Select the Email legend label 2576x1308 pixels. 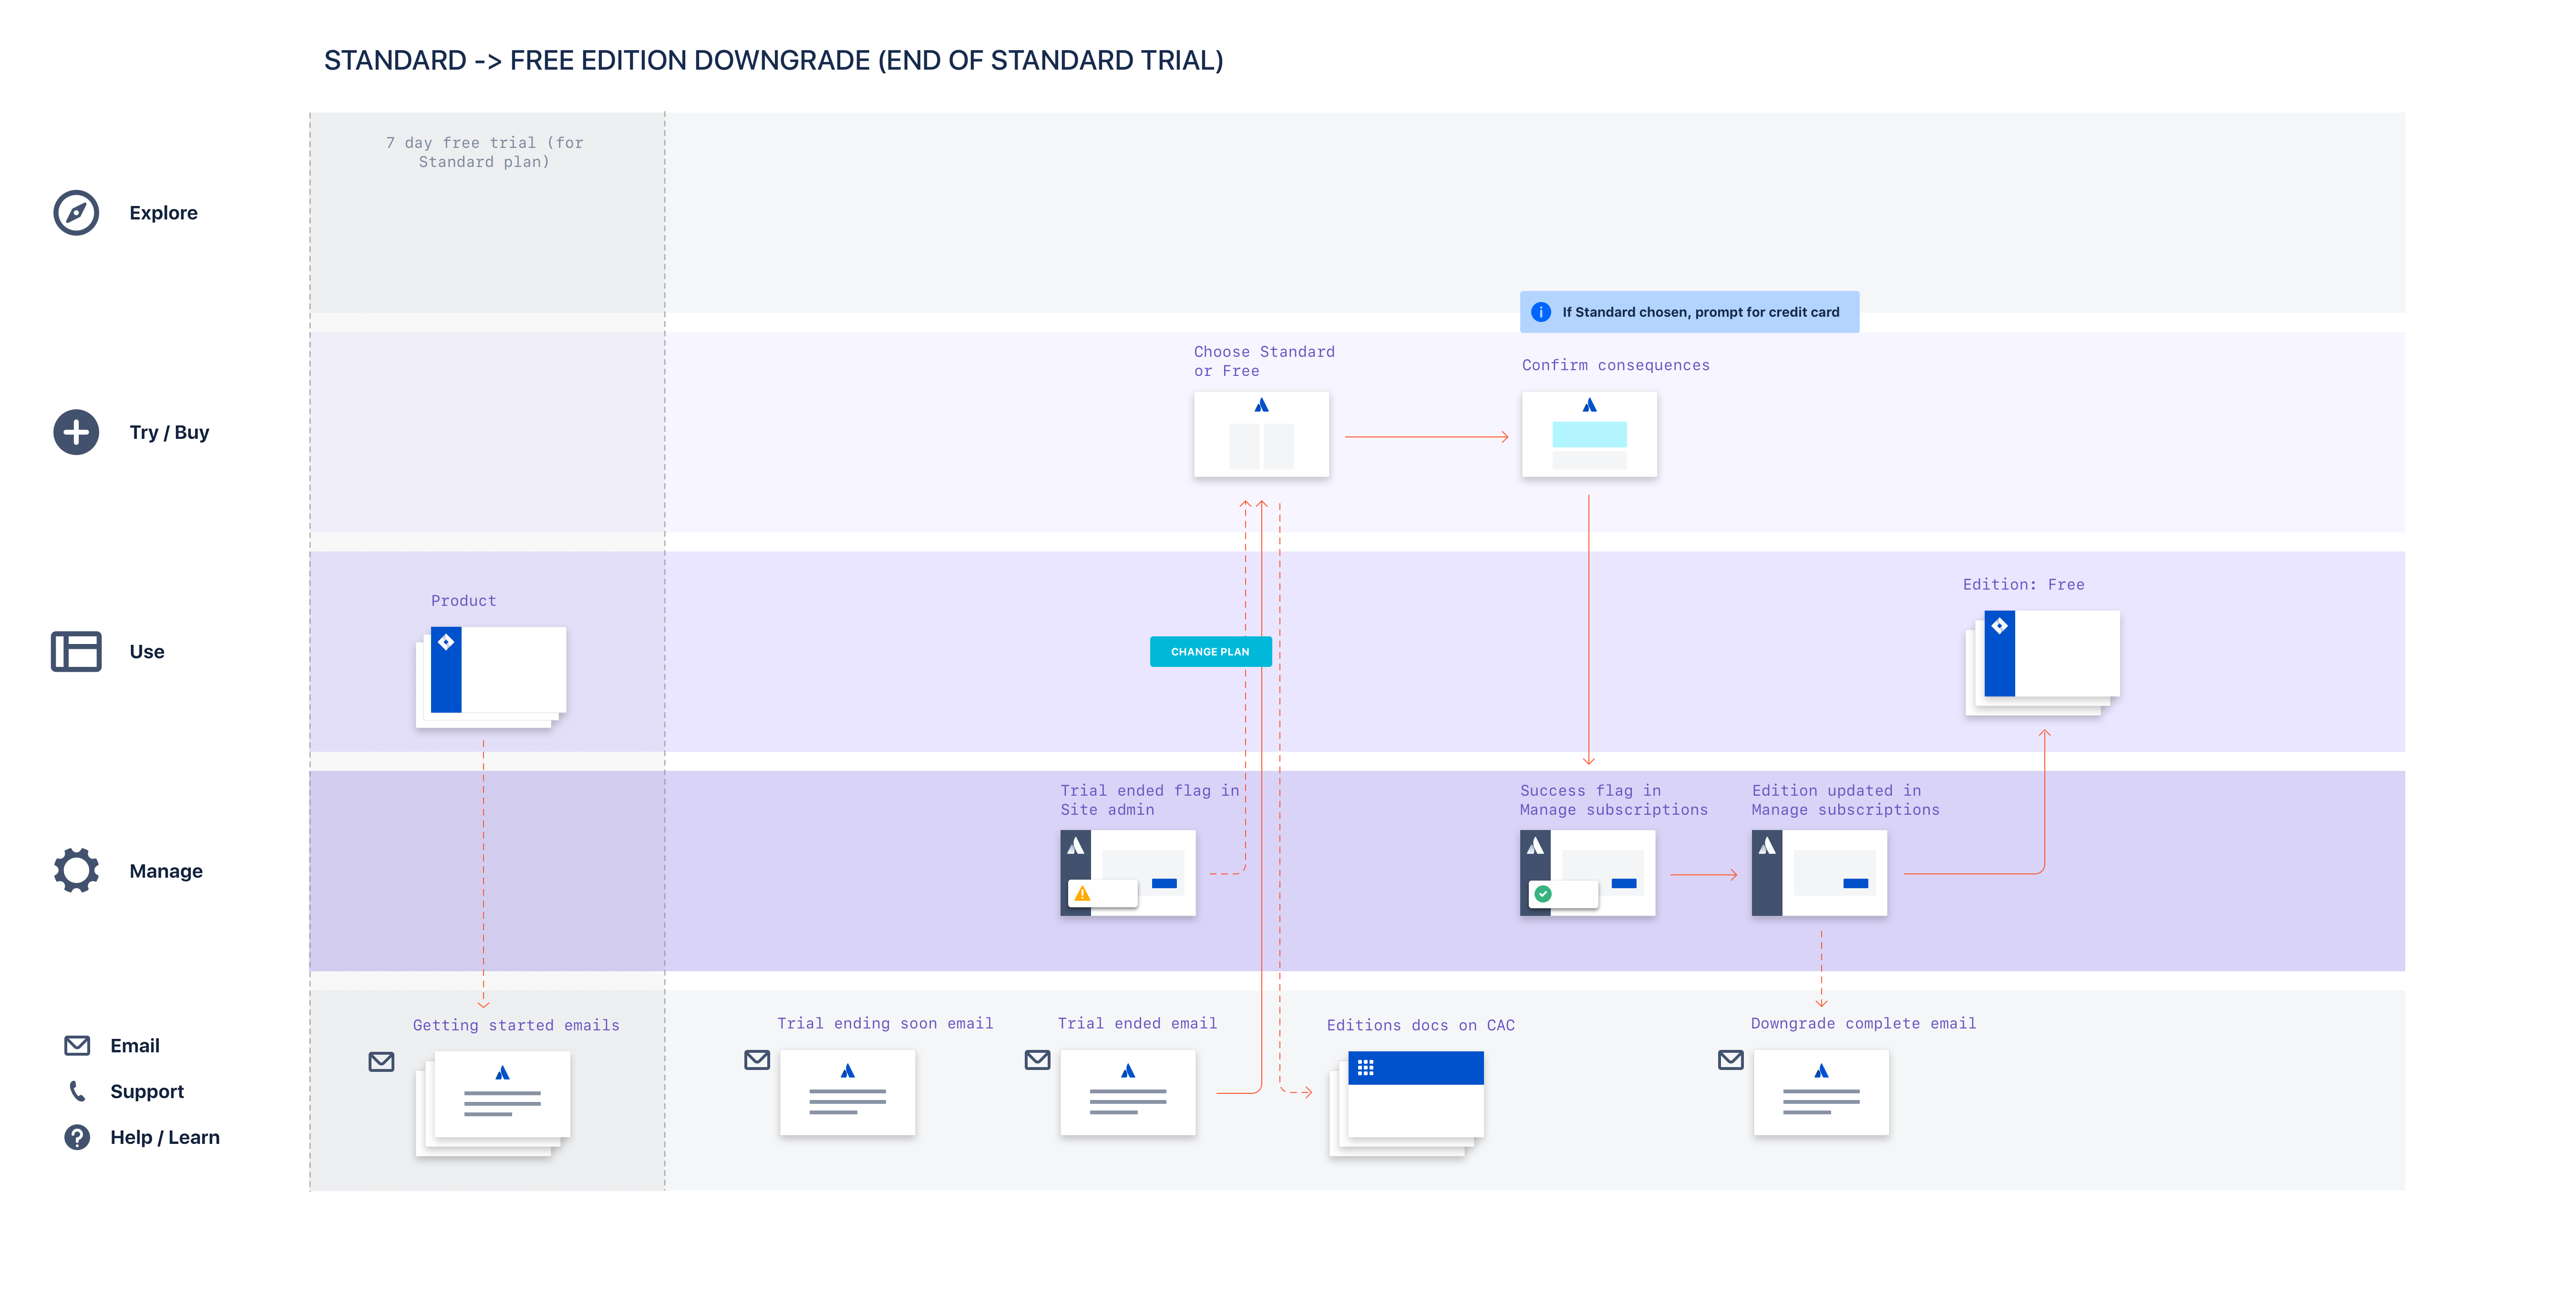(x=135, y=1045)
